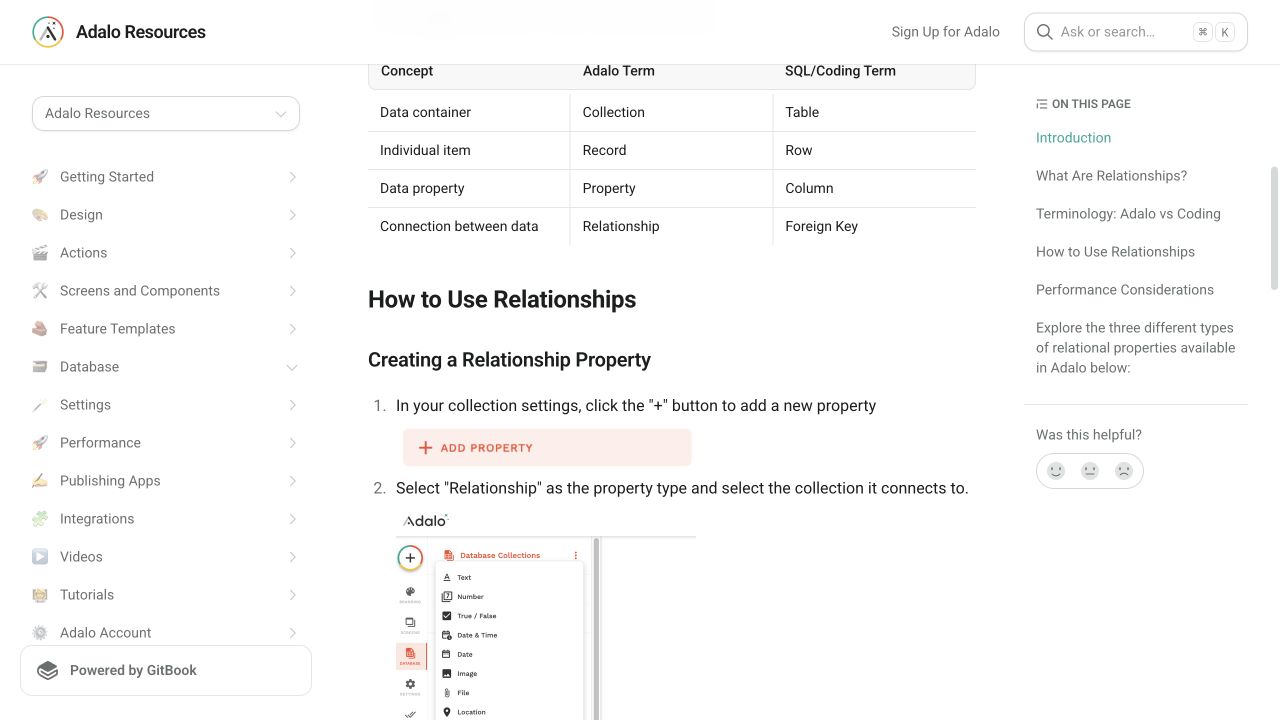Click the Videos play icon
The image size is (1280, 720).
[40, 557]
